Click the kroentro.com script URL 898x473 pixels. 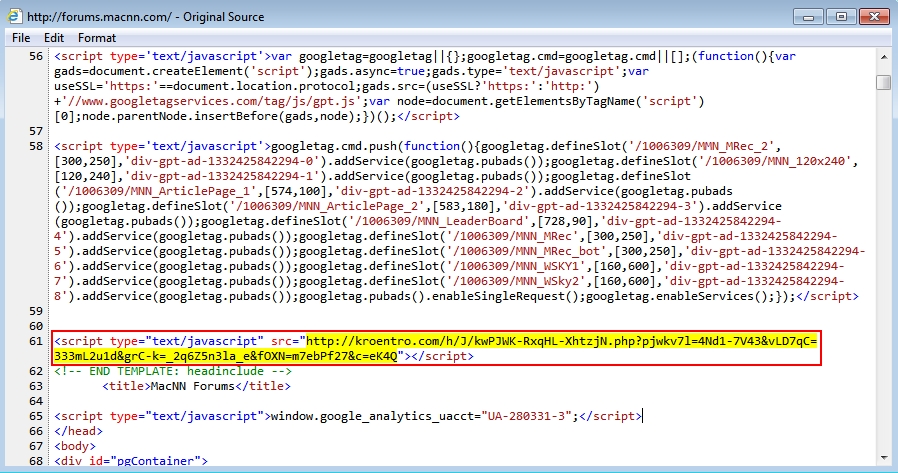436,348
